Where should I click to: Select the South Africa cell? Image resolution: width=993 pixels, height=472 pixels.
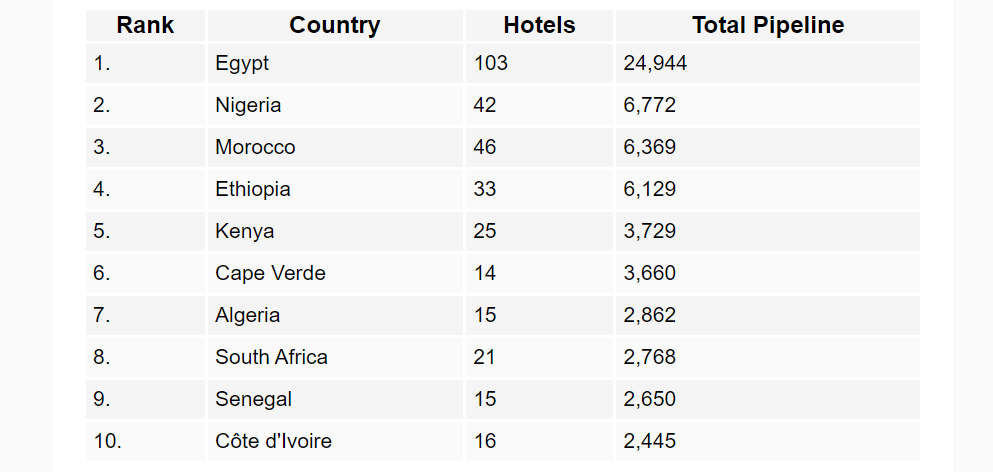[335, 357]
